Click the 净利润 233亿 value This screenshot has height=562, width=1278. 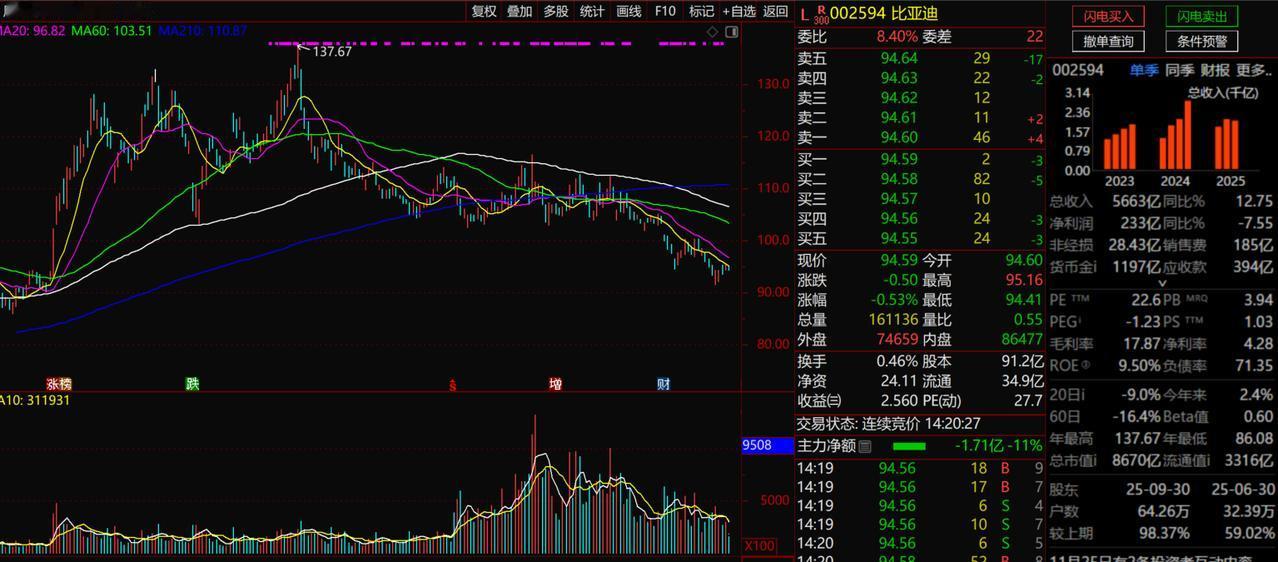1139,223
